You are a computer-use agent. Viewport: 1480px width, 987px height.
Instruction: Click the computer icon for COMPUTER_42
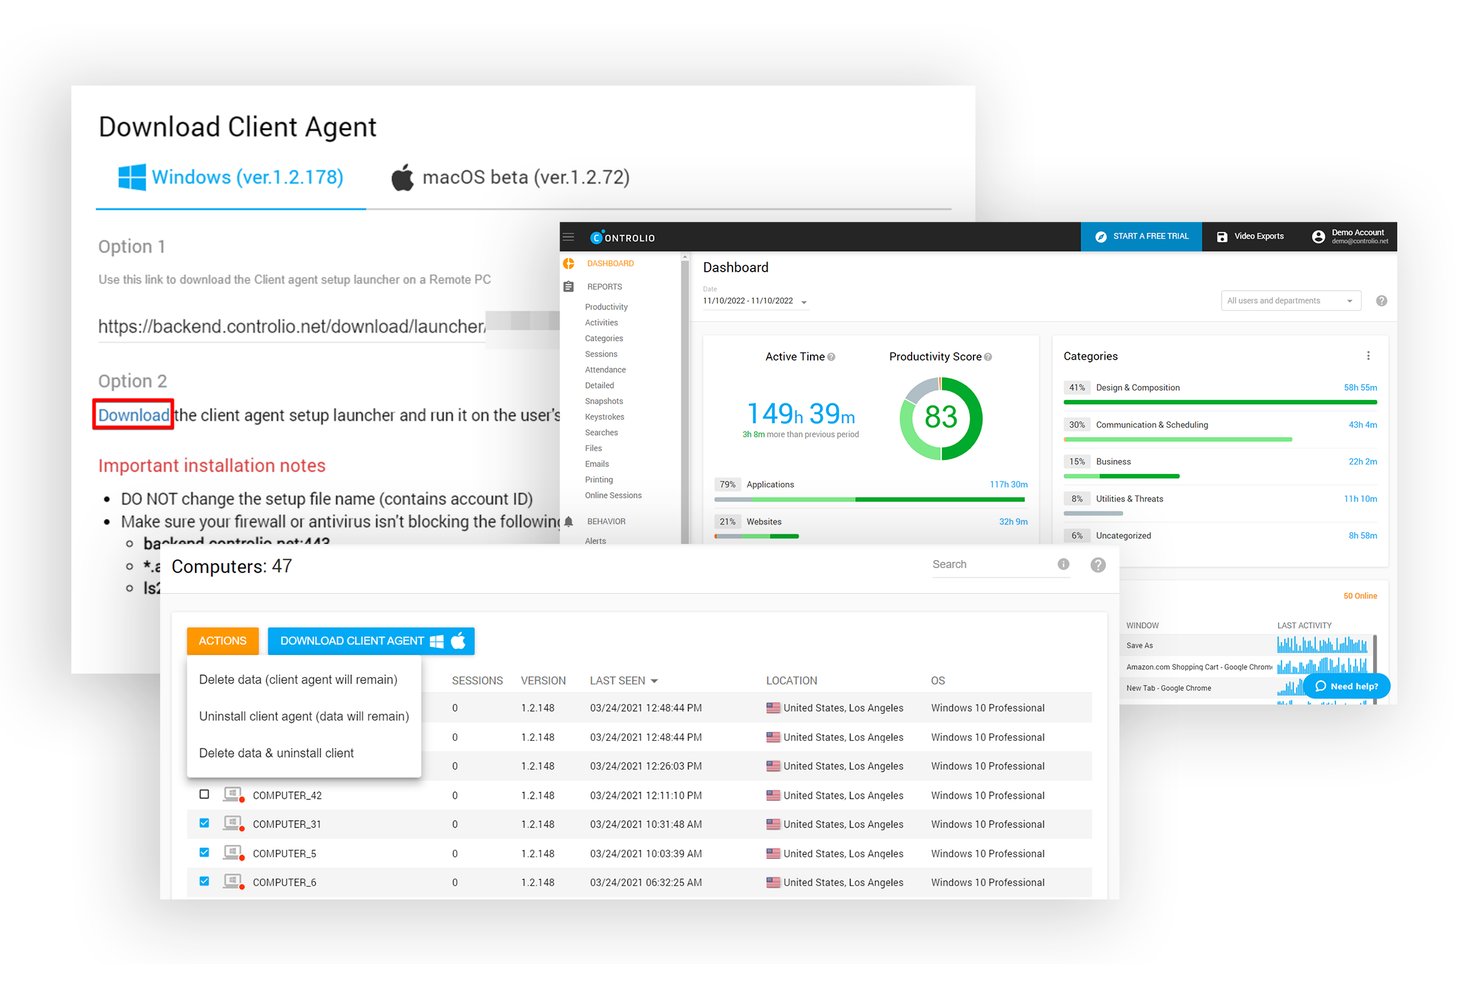[233, 795]
